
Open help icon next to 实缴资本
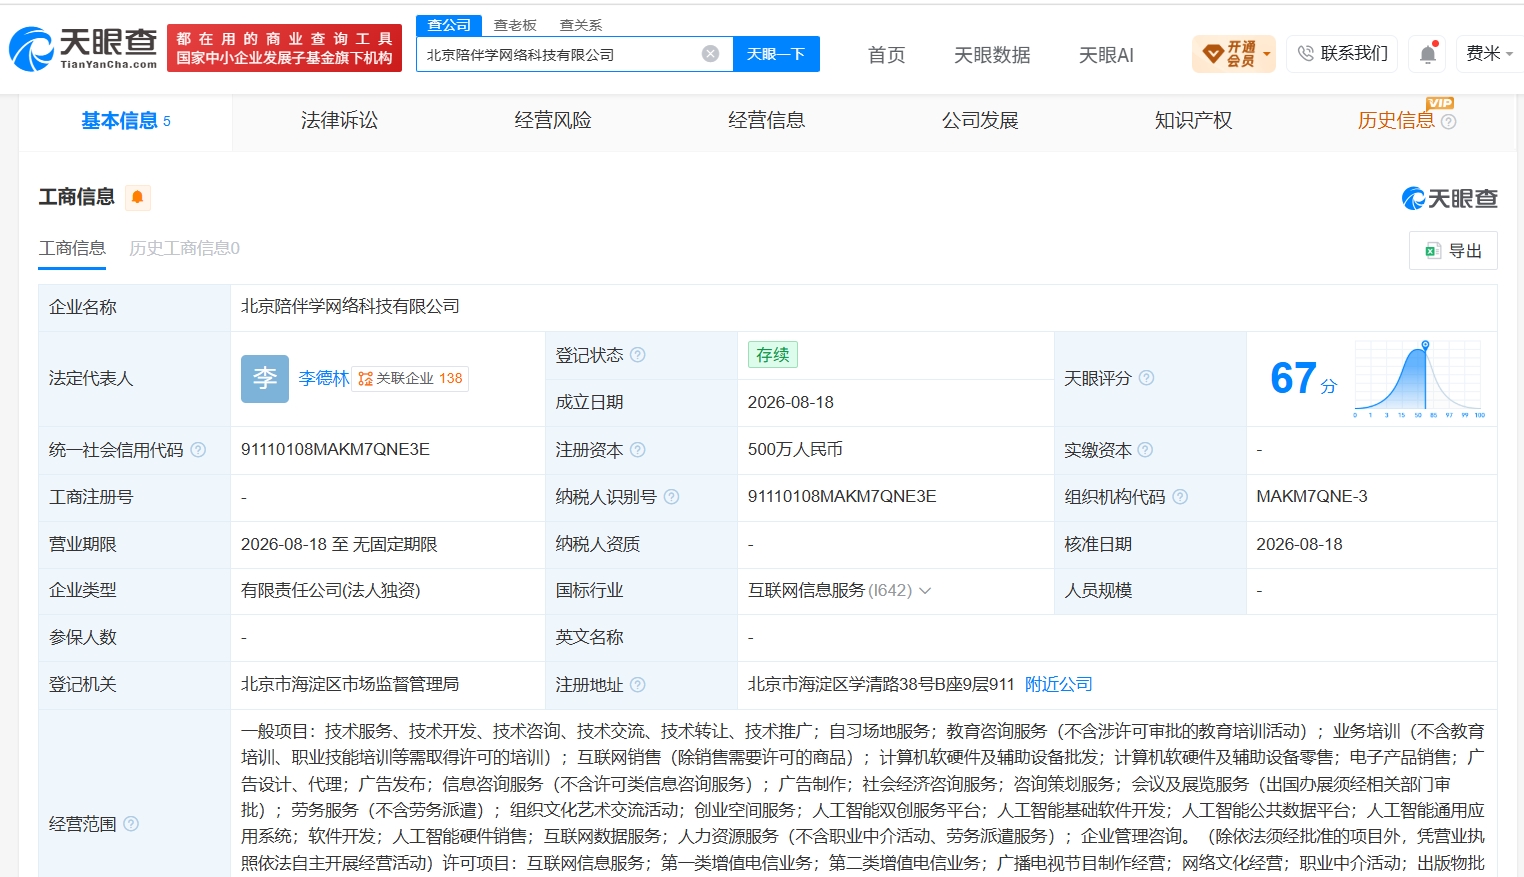pos(1145,450)
